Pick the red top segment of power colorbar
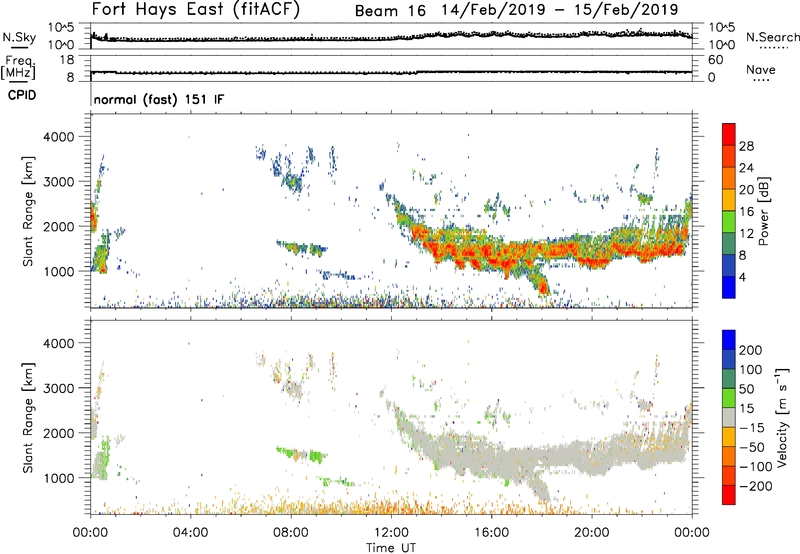This screenshot has width=800, height=554. [x=729, y=134]
